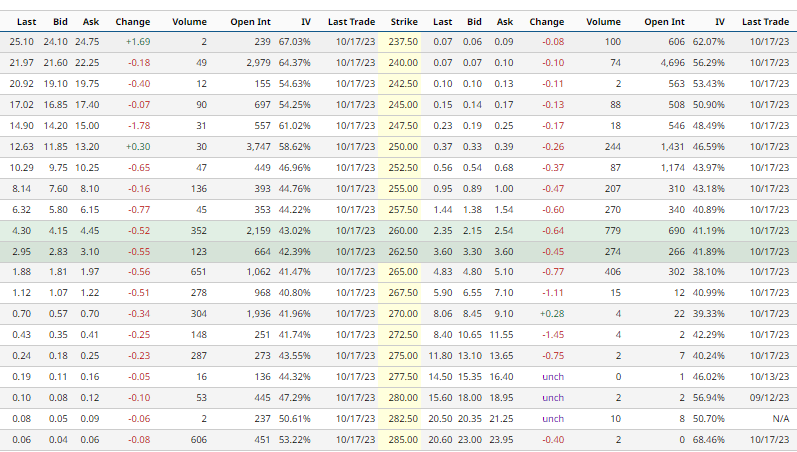This screenshot has height=452, width=797.
Task: Click the N/A last trade cell
Action: pos(781,419)
